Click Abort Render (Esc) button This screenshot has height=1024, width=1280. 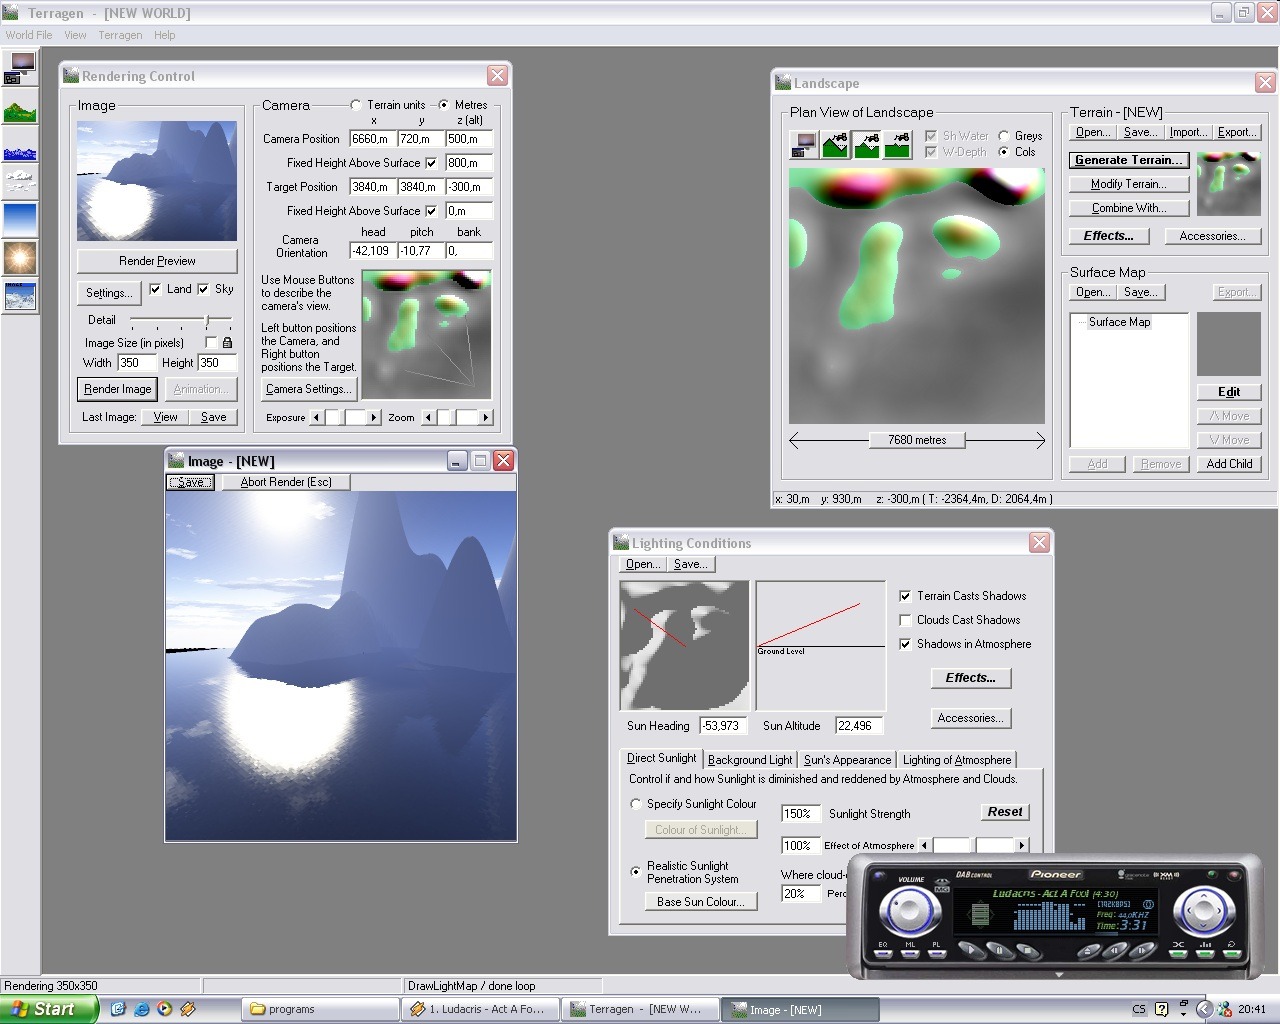point(286,482)
